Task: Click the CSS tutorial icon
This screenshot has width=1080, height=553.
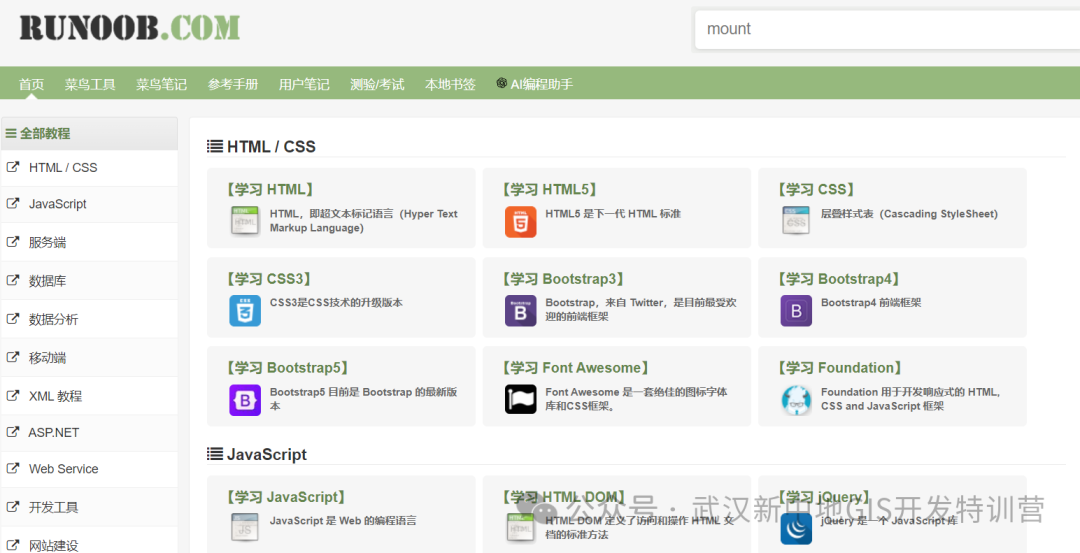Action: pos(796,221)
